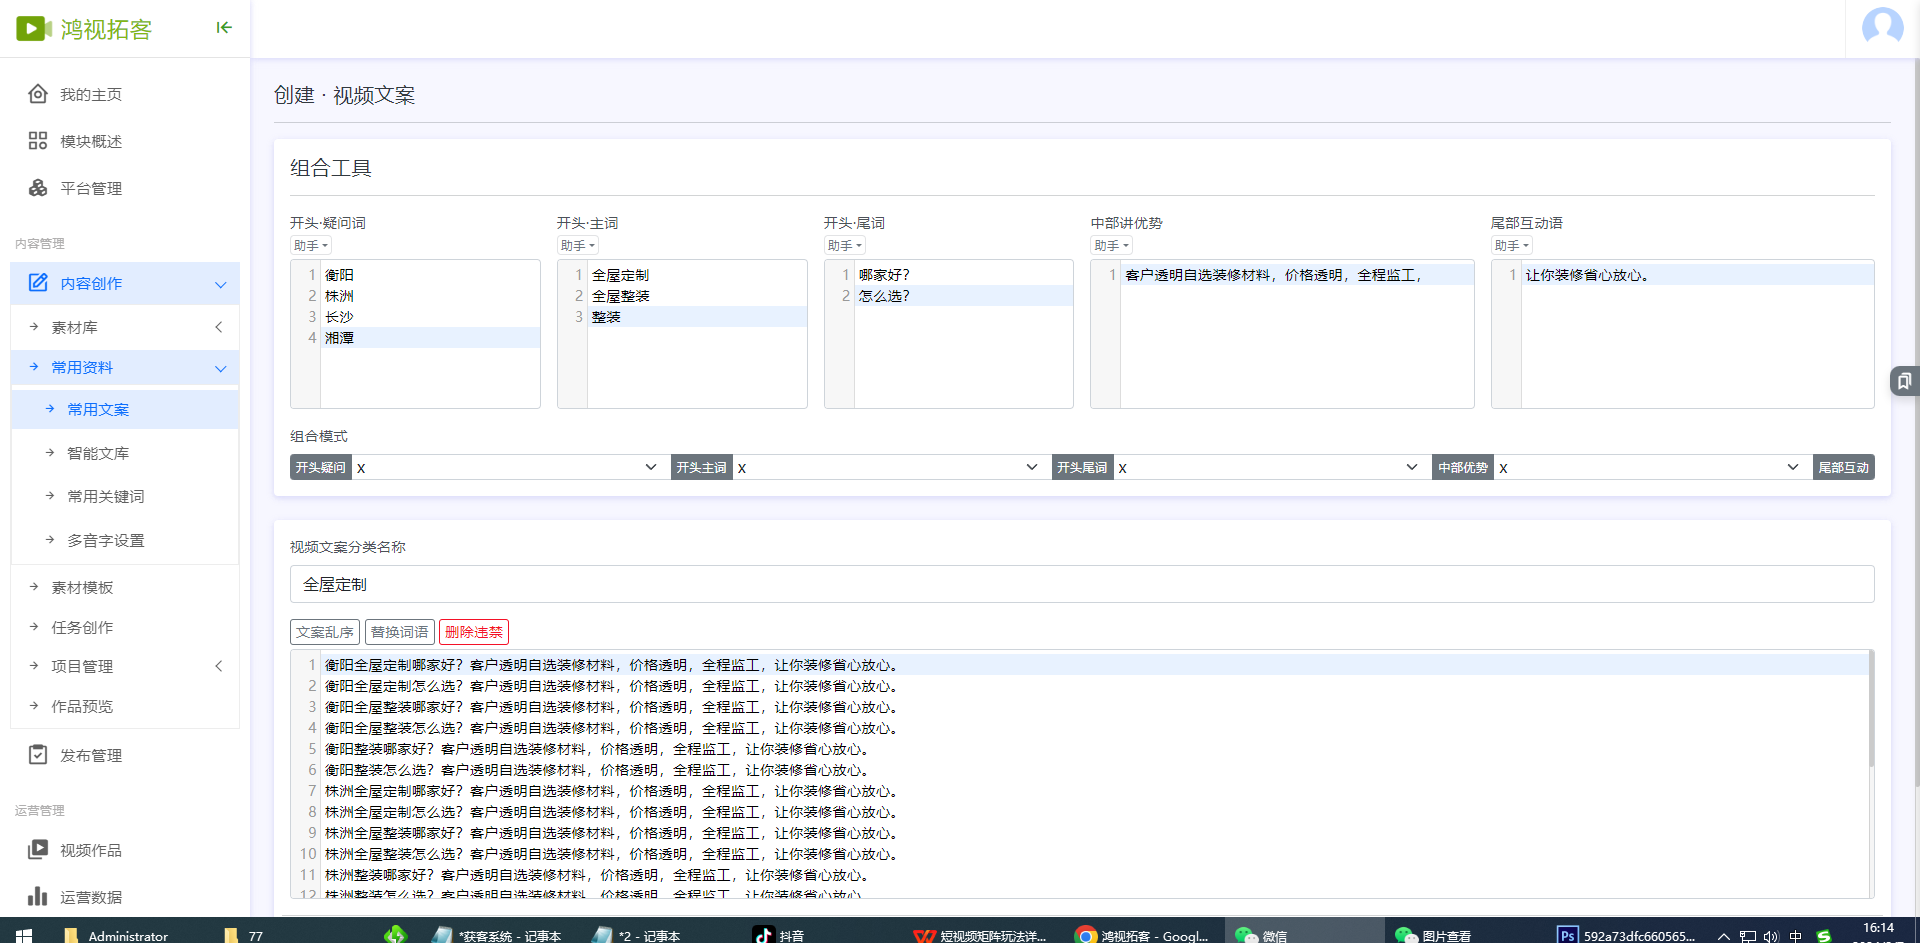The width and height of the screenshot is (1920, 943).
Task: Click line 株洲 in 开头·疑问词 editor
Action: [430, 296]
